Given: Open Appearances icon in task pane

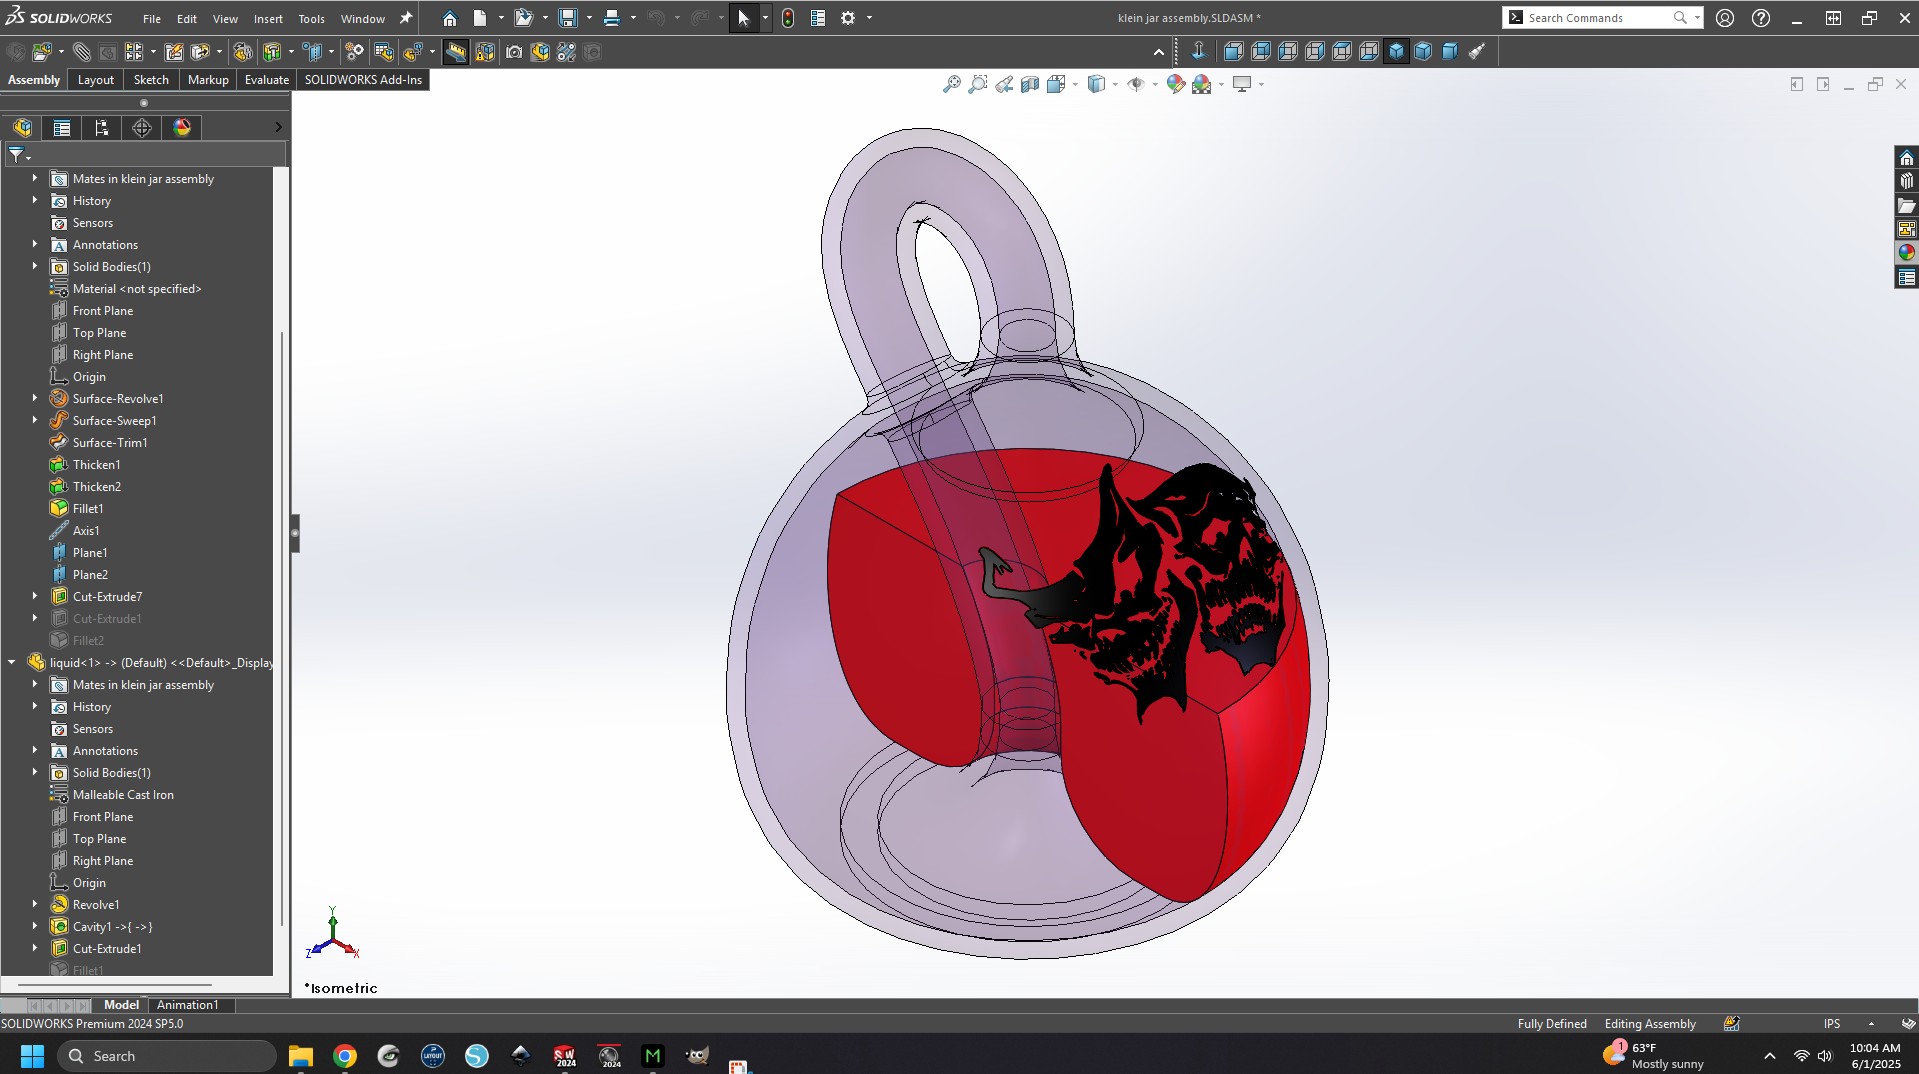Looking at the screenshot, I should click(1906, 253).
